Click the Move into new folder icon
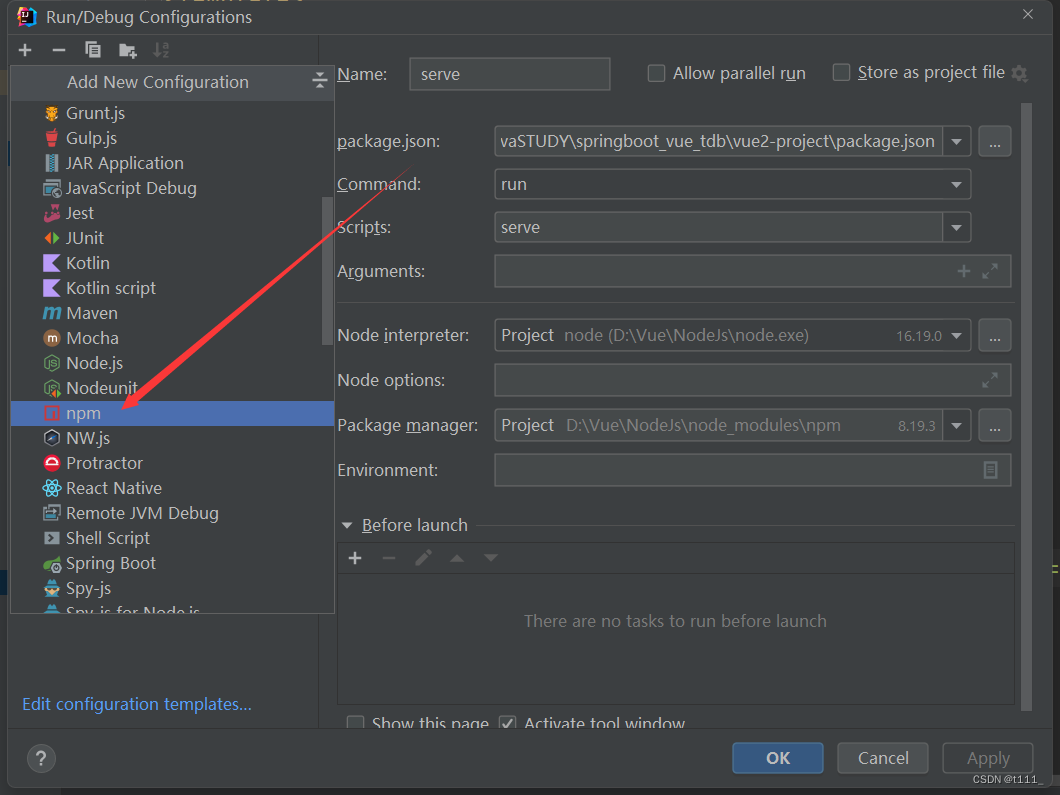 coord(127,50)
